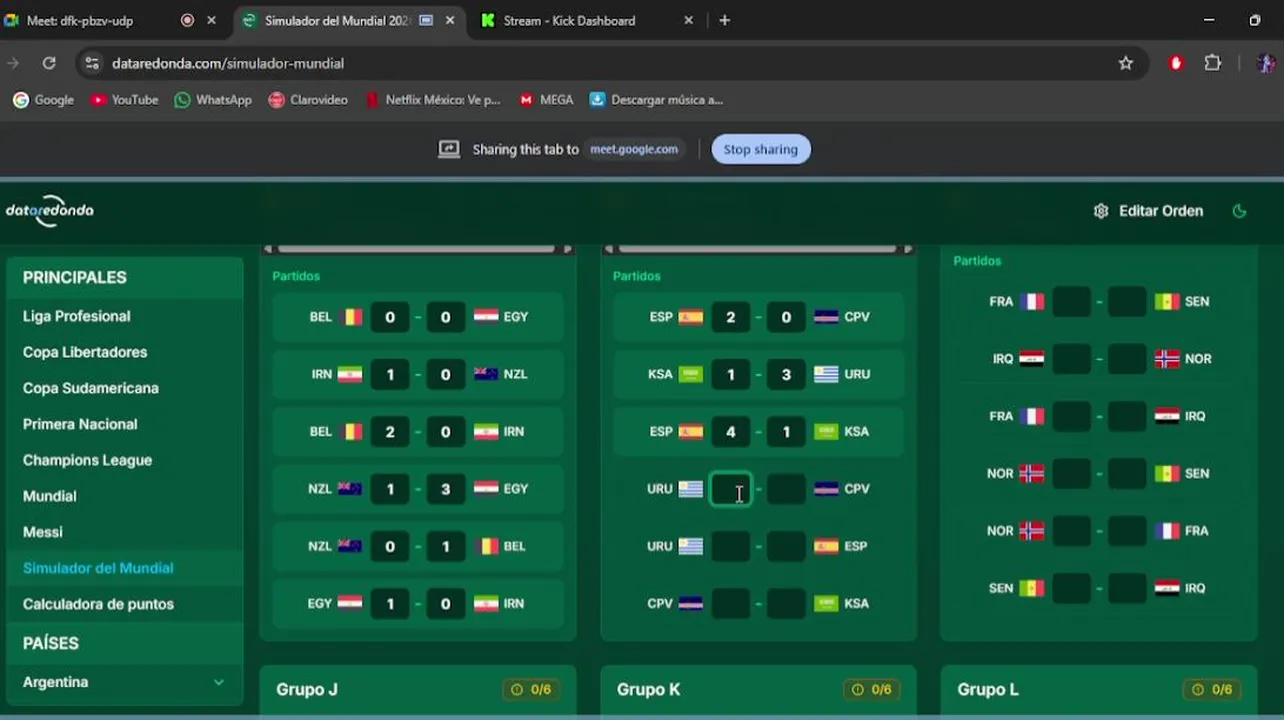1284x720 pixels.
Task: Select Champions League in sidebar
Action: (x=88, y=460)
